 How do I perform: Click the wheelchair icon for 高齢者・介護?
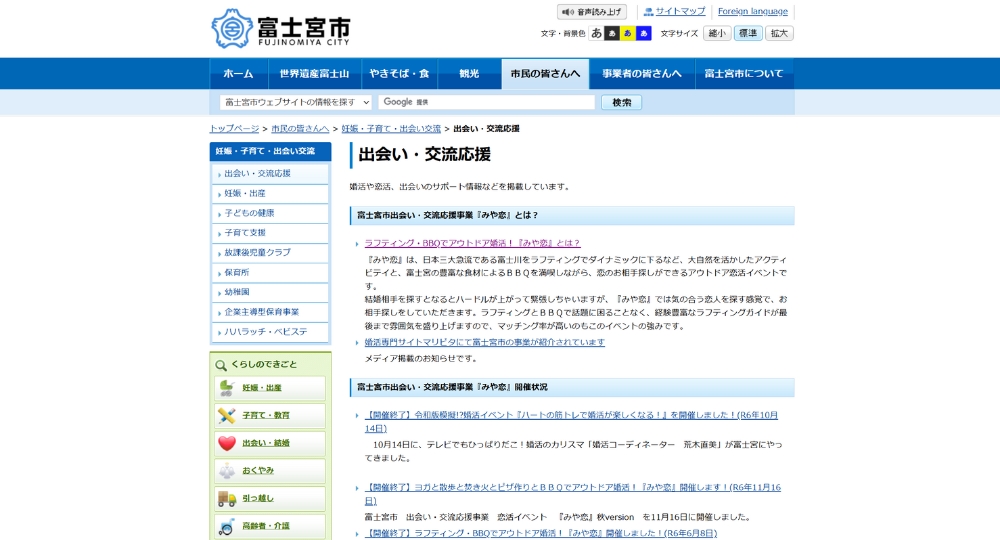(x=227, y=526)
